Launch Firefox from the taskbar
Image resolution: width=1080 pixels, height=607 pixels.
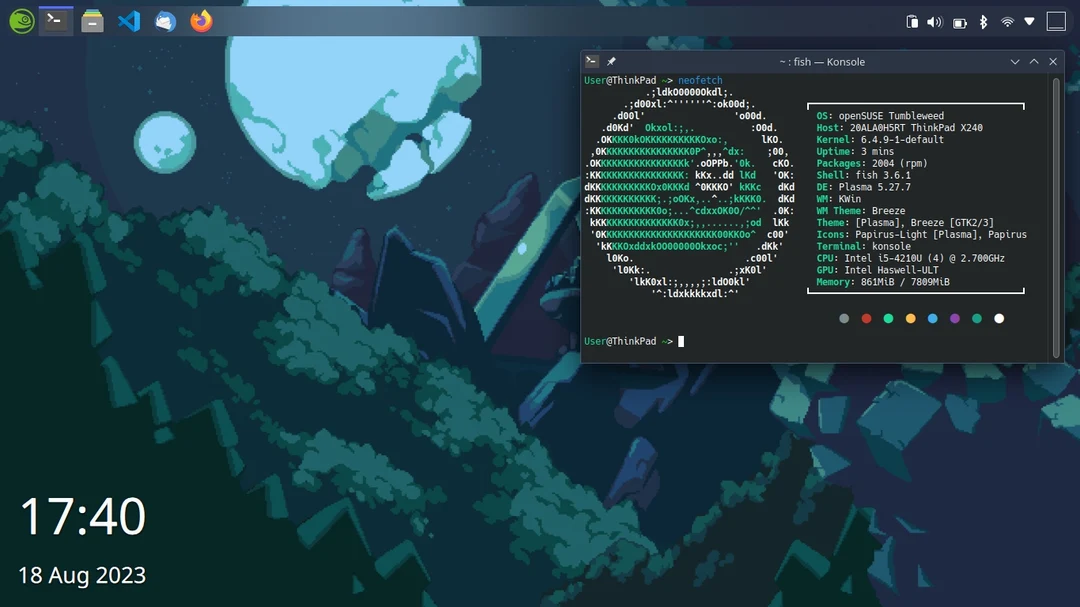[200, 20]
